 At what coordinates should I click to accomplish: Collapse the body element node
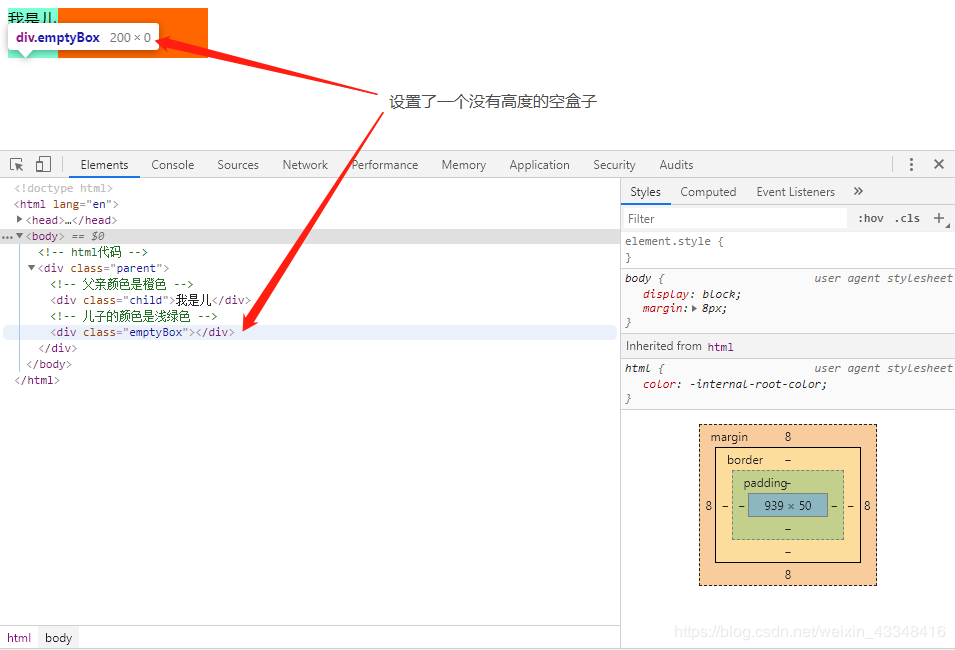(x=19, y=236)
